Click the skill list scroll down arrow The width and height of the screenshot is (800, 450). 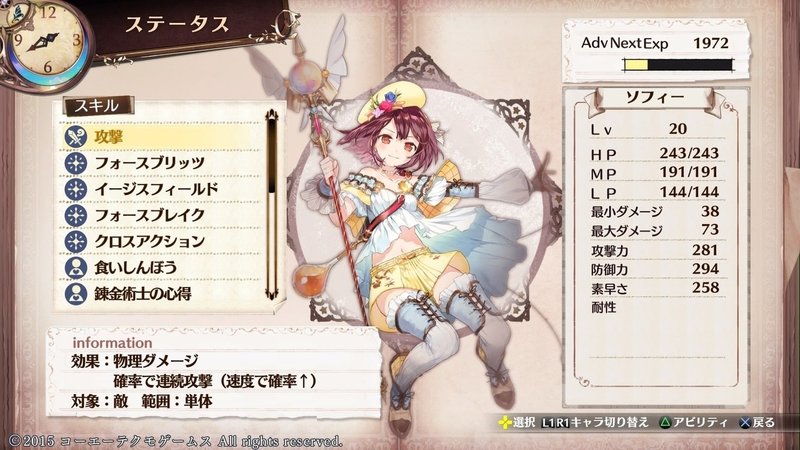pos(272,293)
